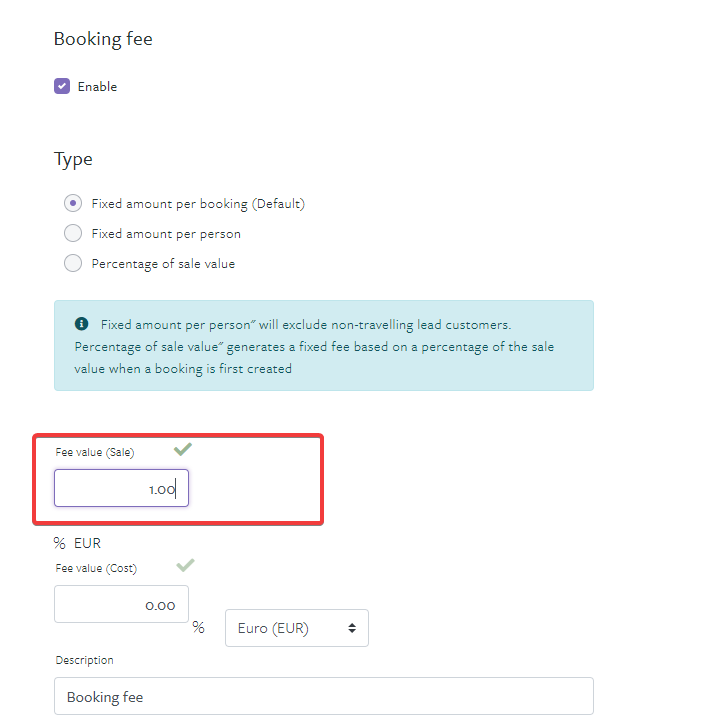Click the Fee value (Sale) label
The height and width of the screenshot is (727, 724).
click(x=95, y=452)
